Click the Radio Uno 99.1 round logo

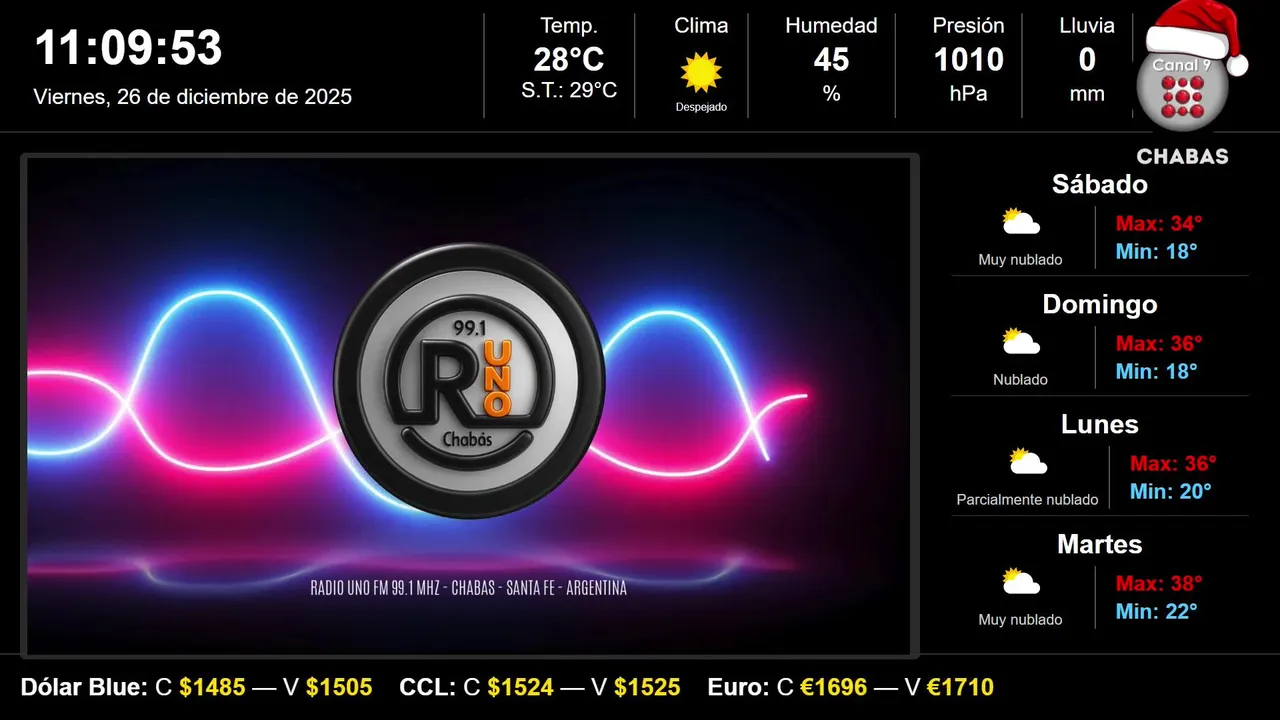pyautogui.click(x=469, y=381)
